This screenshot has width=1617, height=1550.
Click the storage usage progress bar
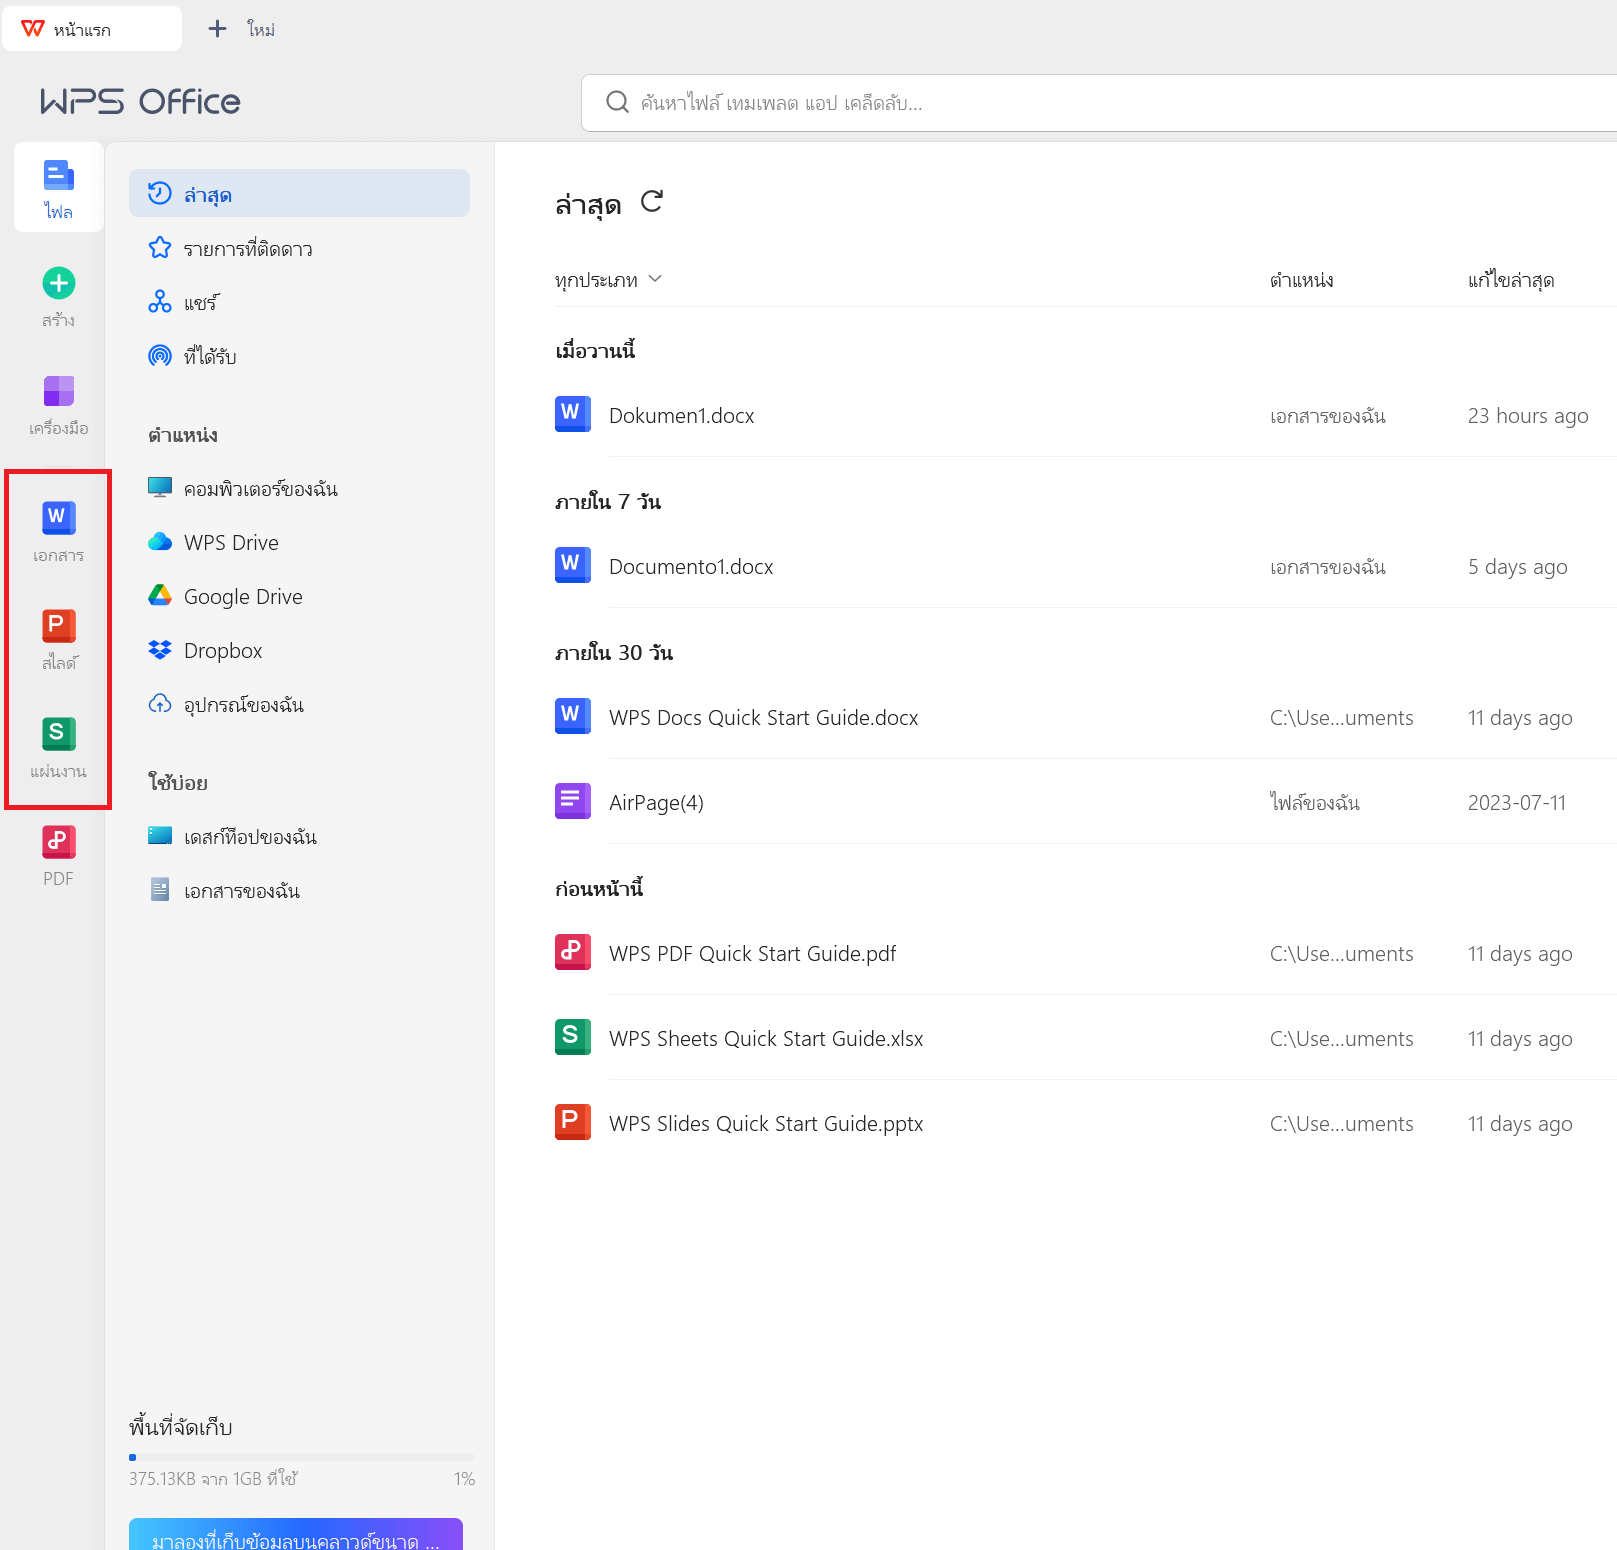pos(302,1457)
